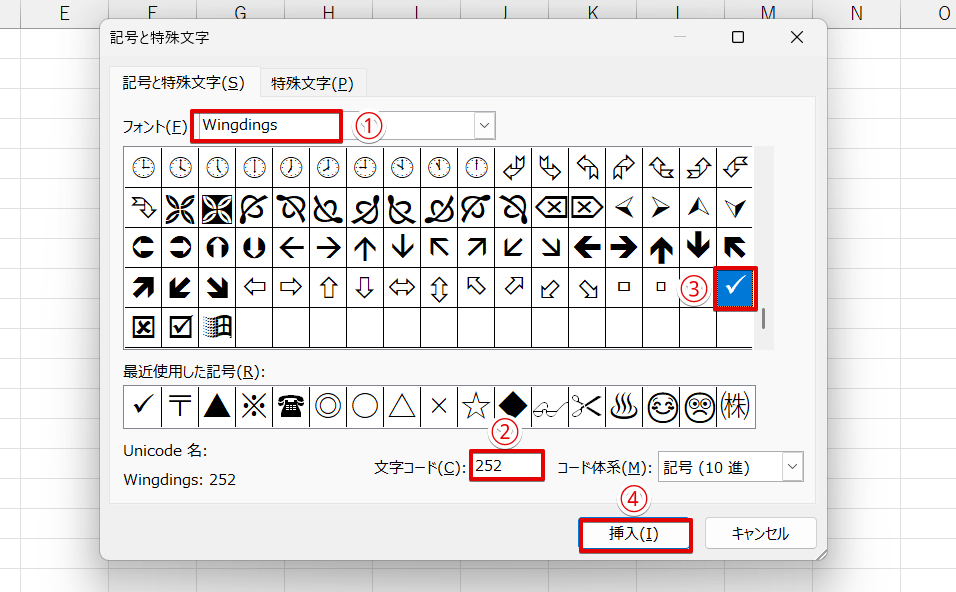Select the thin down arrow symbol
The image size is (956, 592).
click(402, 248)
